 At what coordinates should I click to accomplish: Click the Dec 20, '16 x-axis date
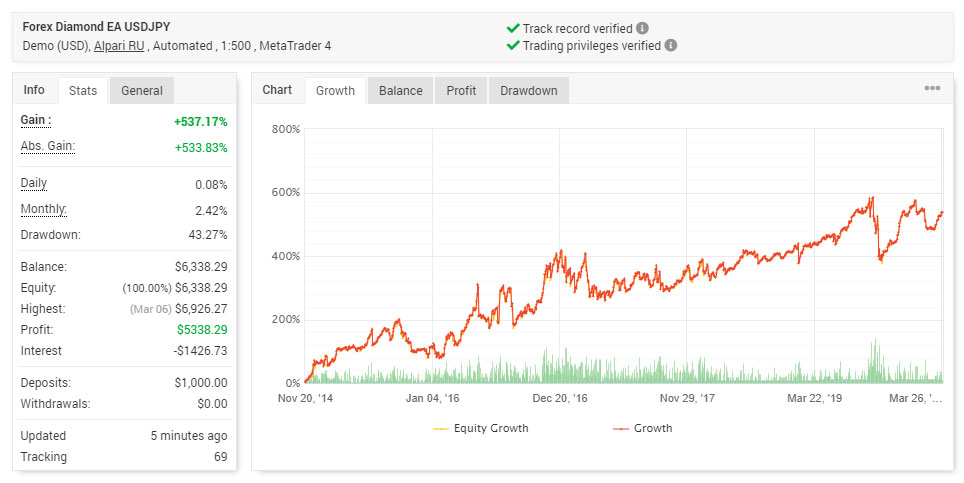(x=560, y=398)
